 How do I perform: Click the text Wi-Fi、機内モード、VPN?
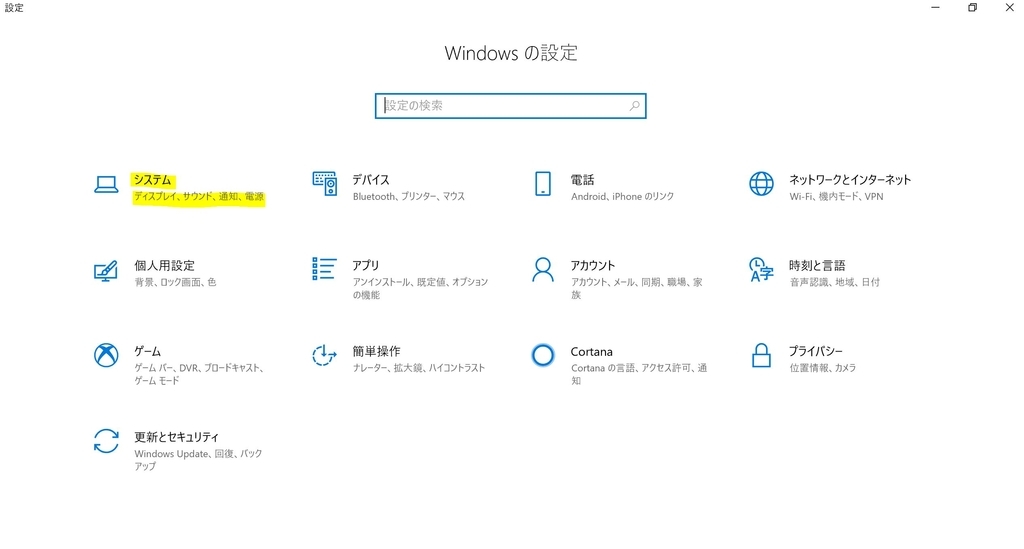click(837, 196)
